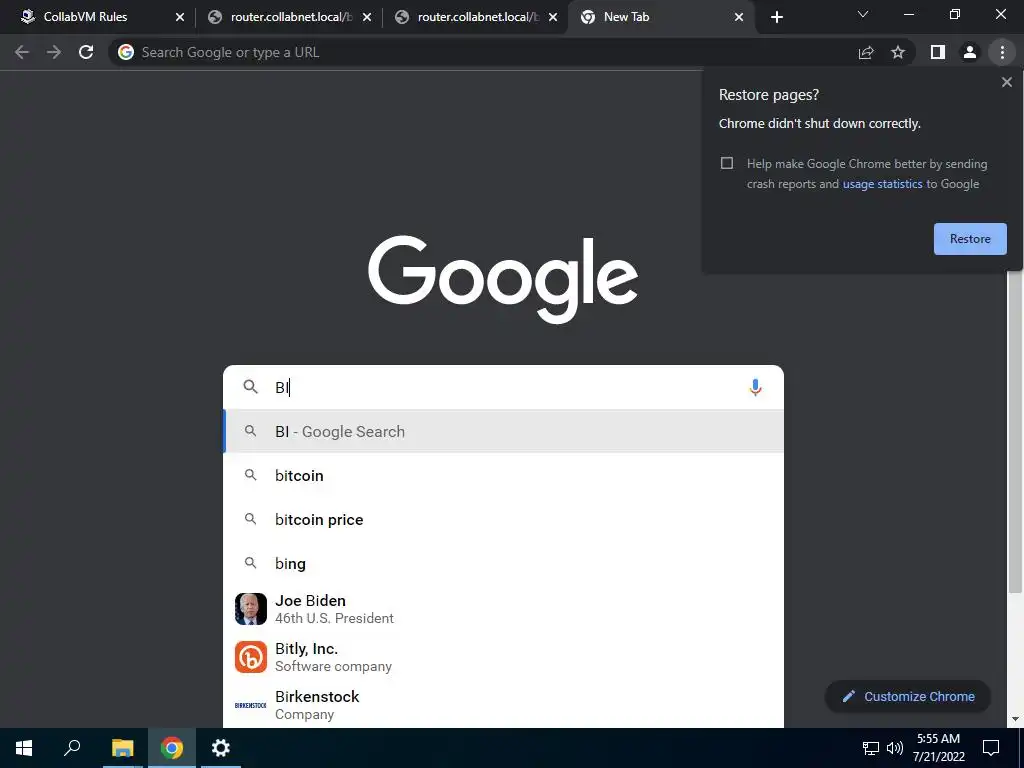Image resolution: width=1024 pixels, height=768 pixels.
Task: Switch to the second router.collabnet.local tab
Action: coord(476,17)
